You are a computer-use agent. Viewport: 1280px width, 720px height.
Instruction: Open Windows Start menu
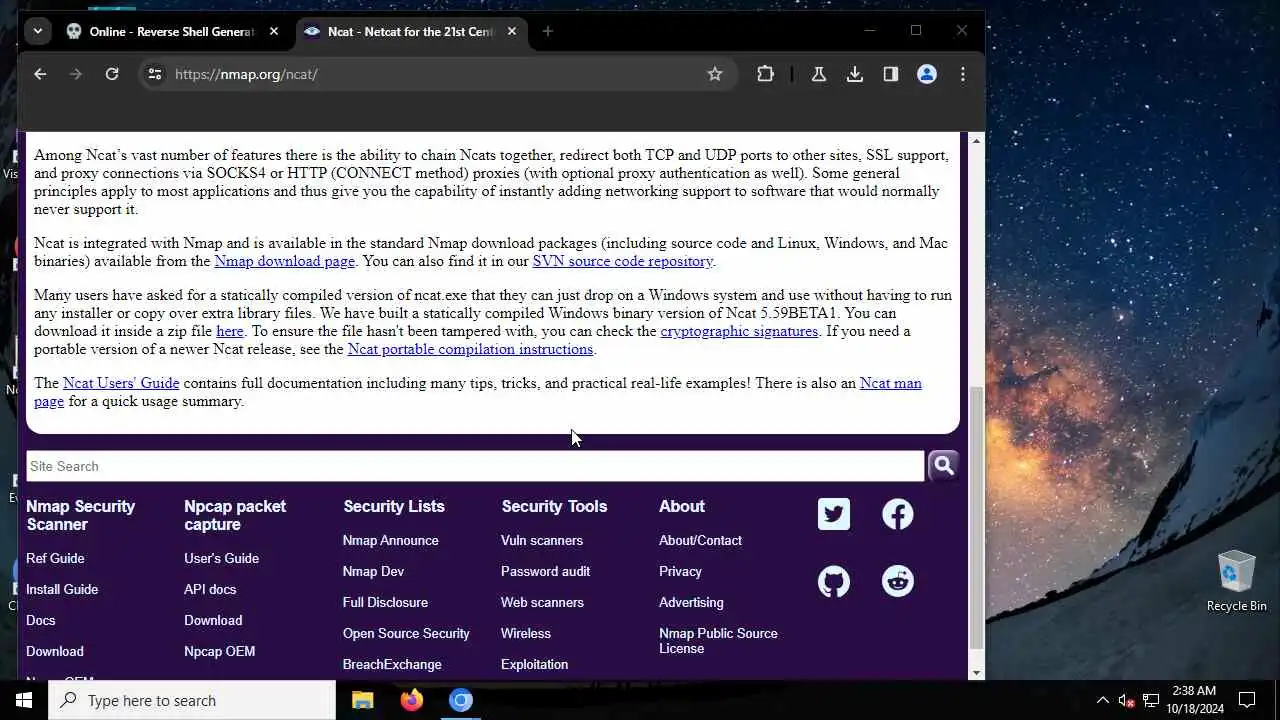pyautogui.click(x=24, y=700)
